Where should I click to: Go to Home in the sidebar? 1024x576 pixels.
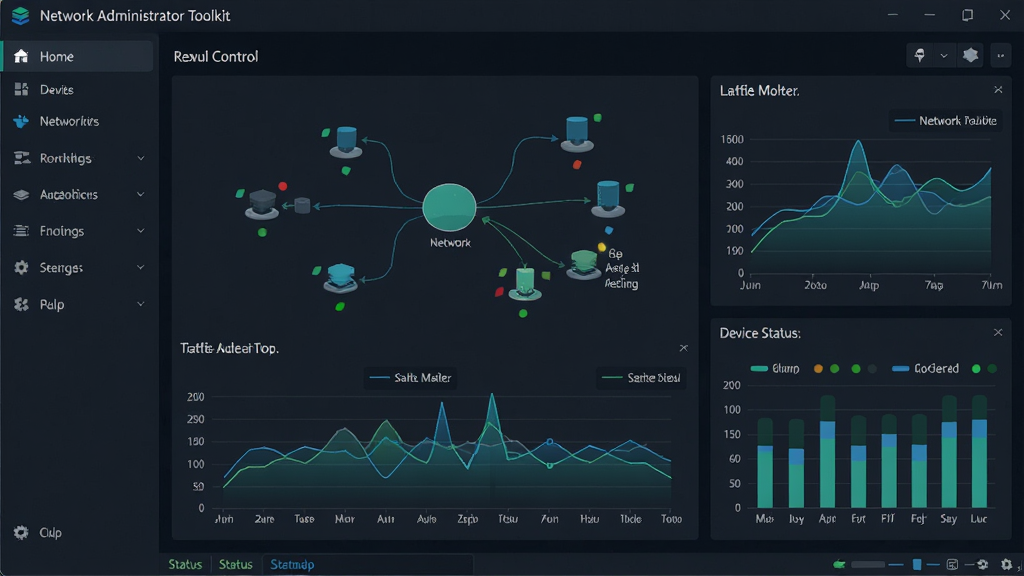click(x=78, y=56)
